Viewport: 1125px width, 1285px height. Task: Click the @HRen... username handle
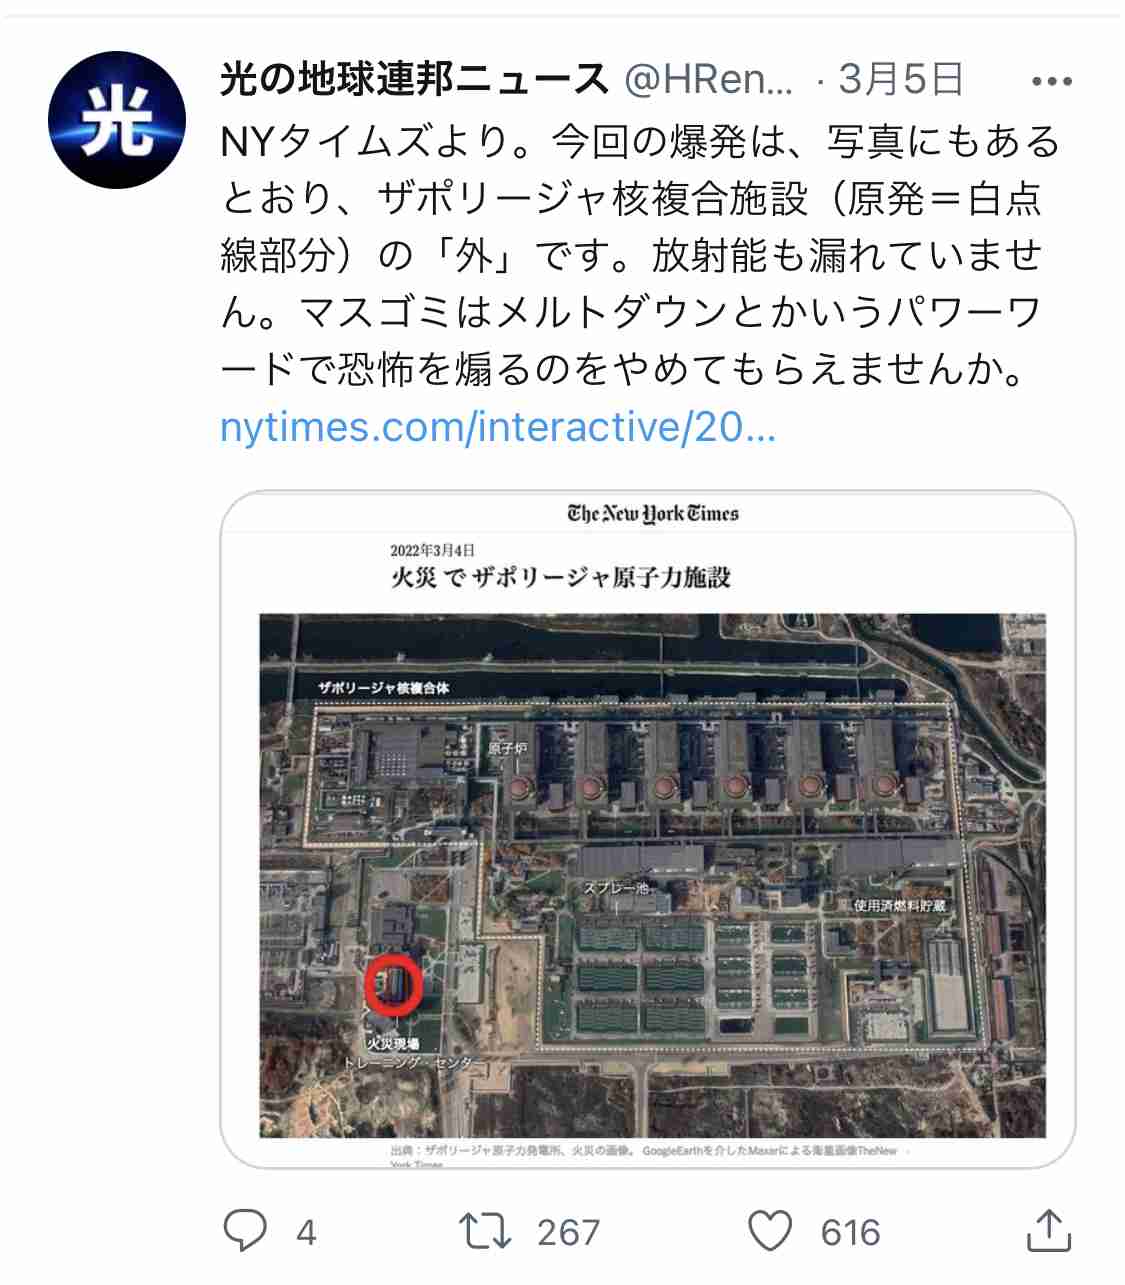709,79
